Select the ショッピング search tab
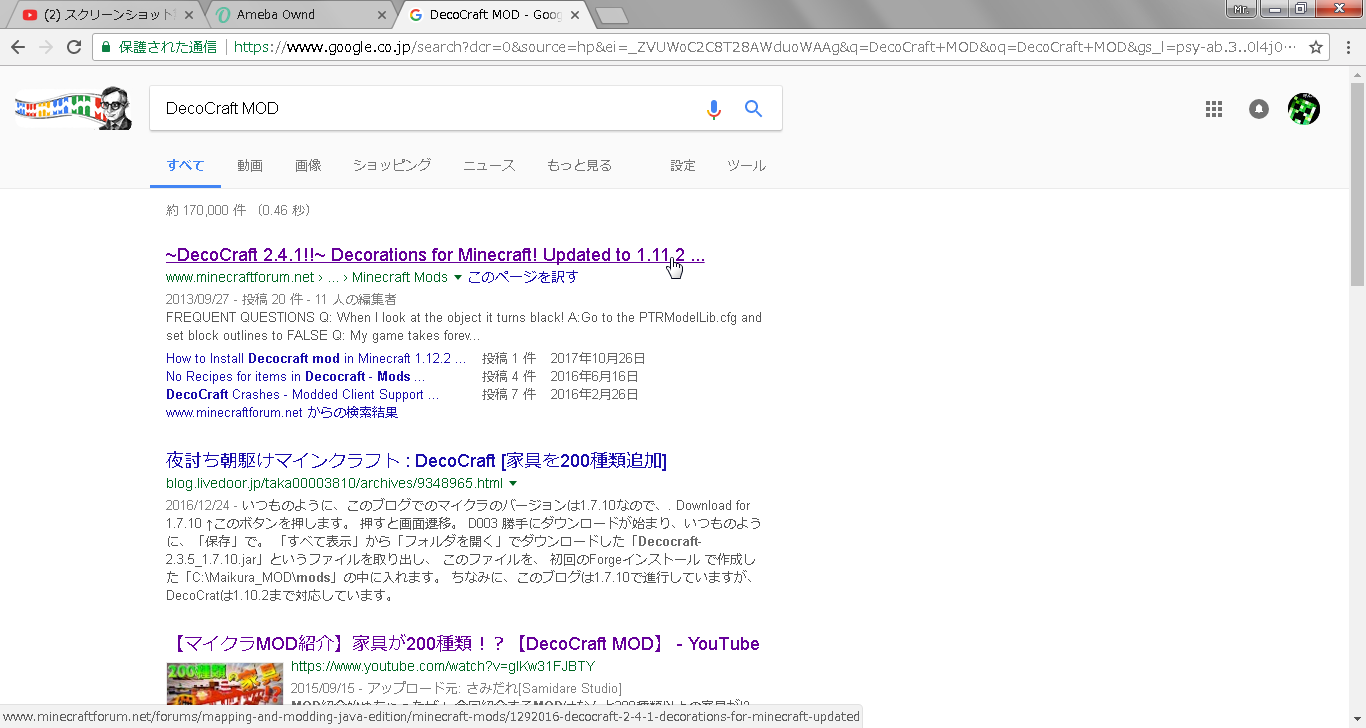The height and width of the screenshot is (728, 1366). coord(392,166)
